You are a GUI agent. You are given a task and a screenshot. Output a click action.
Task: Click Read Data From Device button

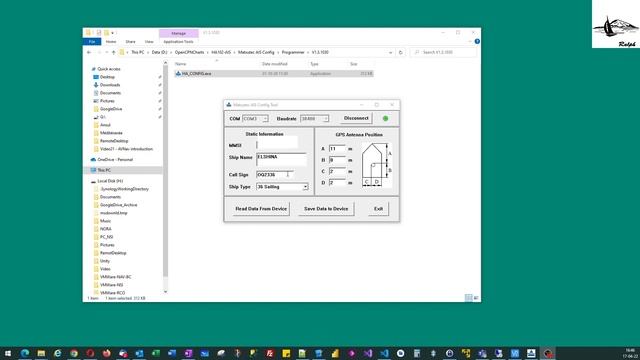[261, 209]
